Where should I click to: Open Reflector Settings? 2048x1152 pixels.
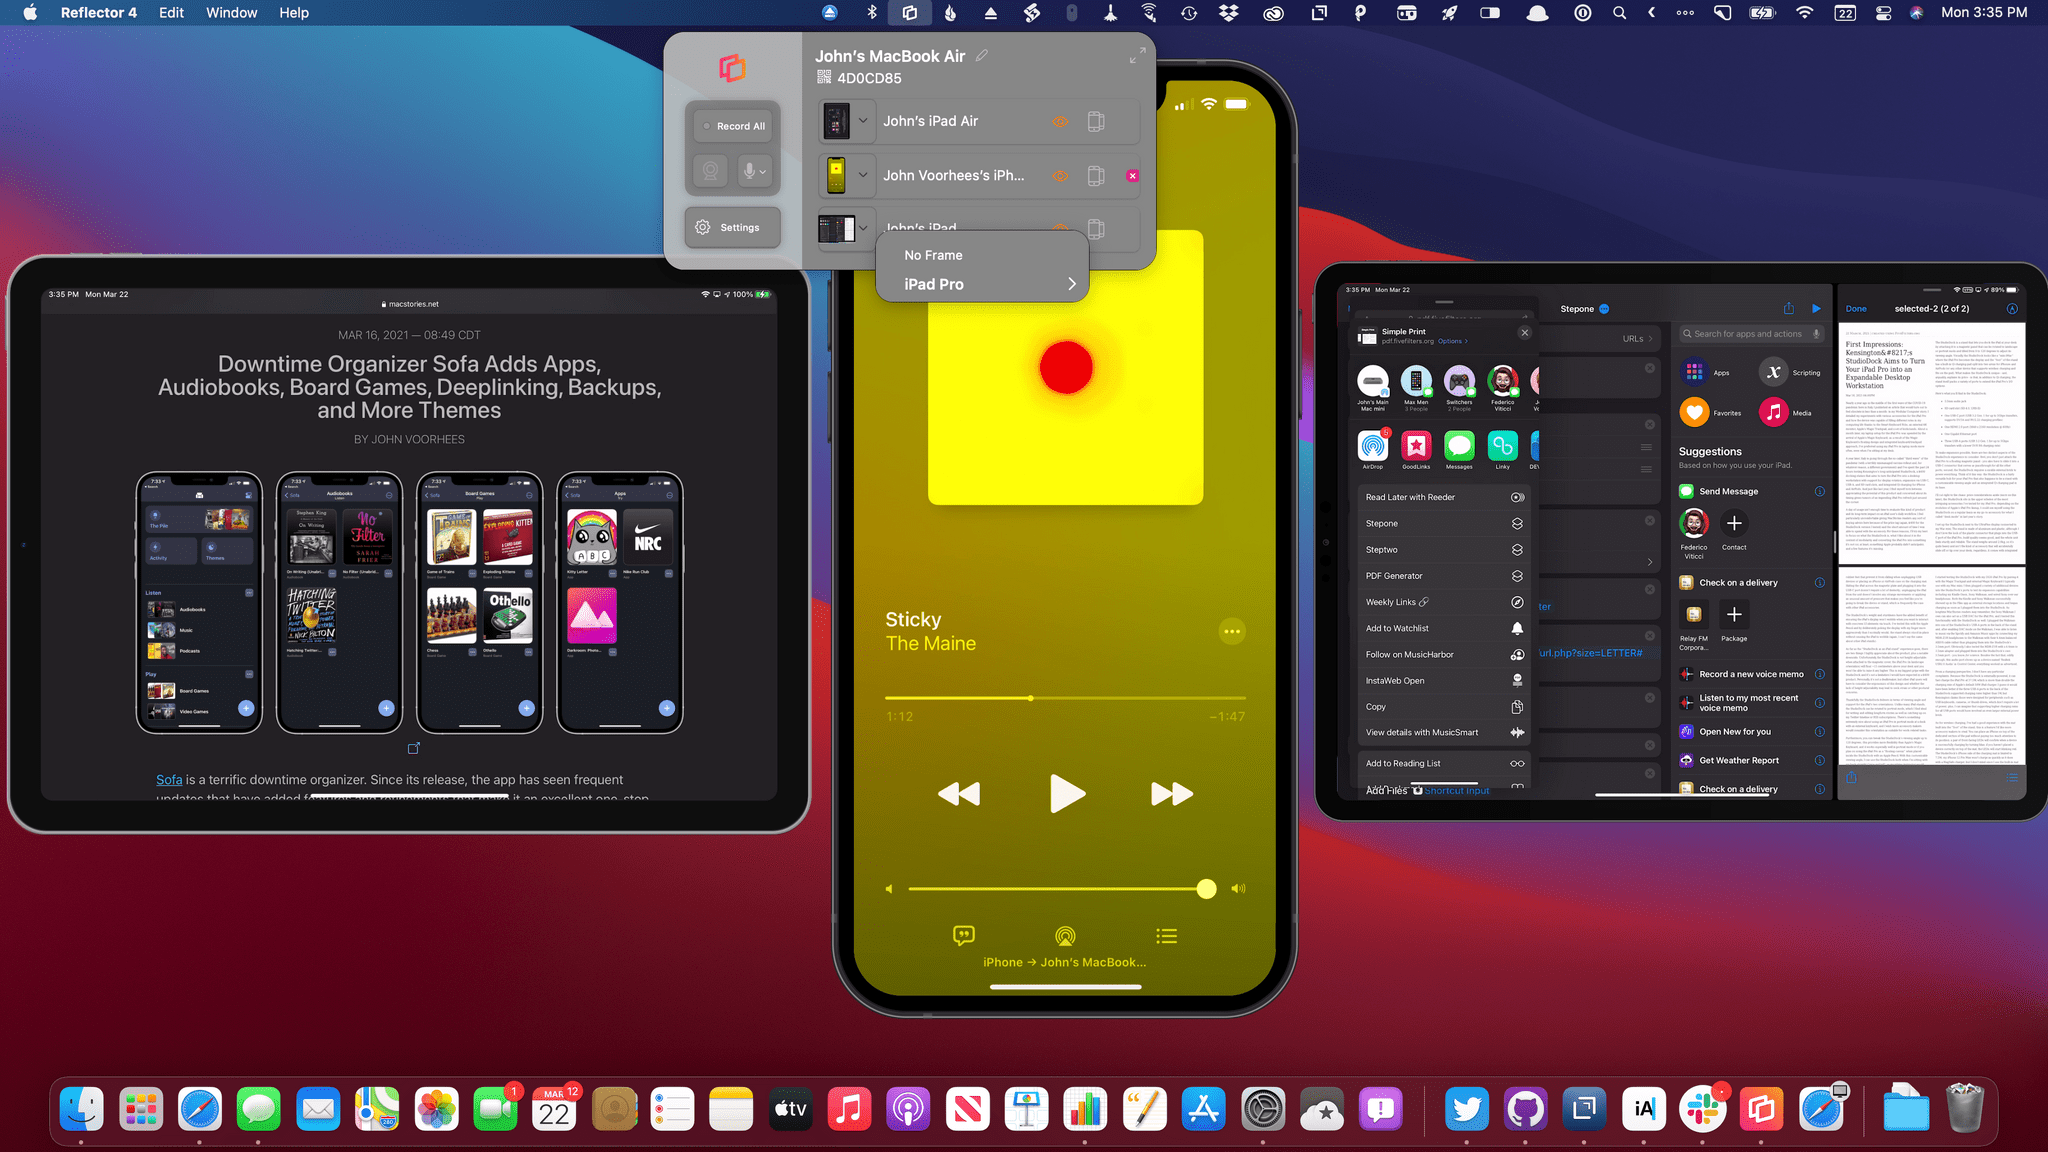pos(732,227)
